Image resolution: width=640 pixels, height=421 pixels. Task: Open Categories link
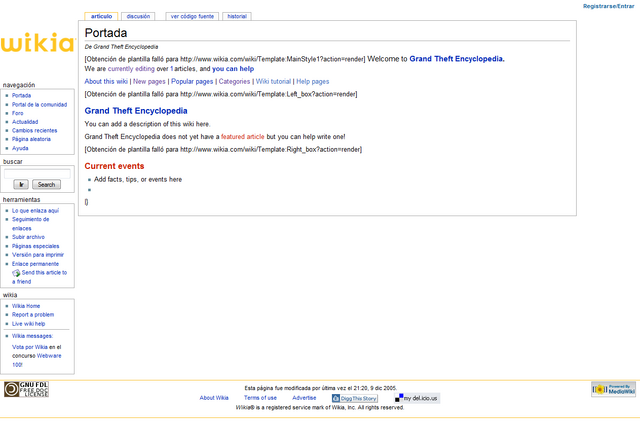[234, 81]
